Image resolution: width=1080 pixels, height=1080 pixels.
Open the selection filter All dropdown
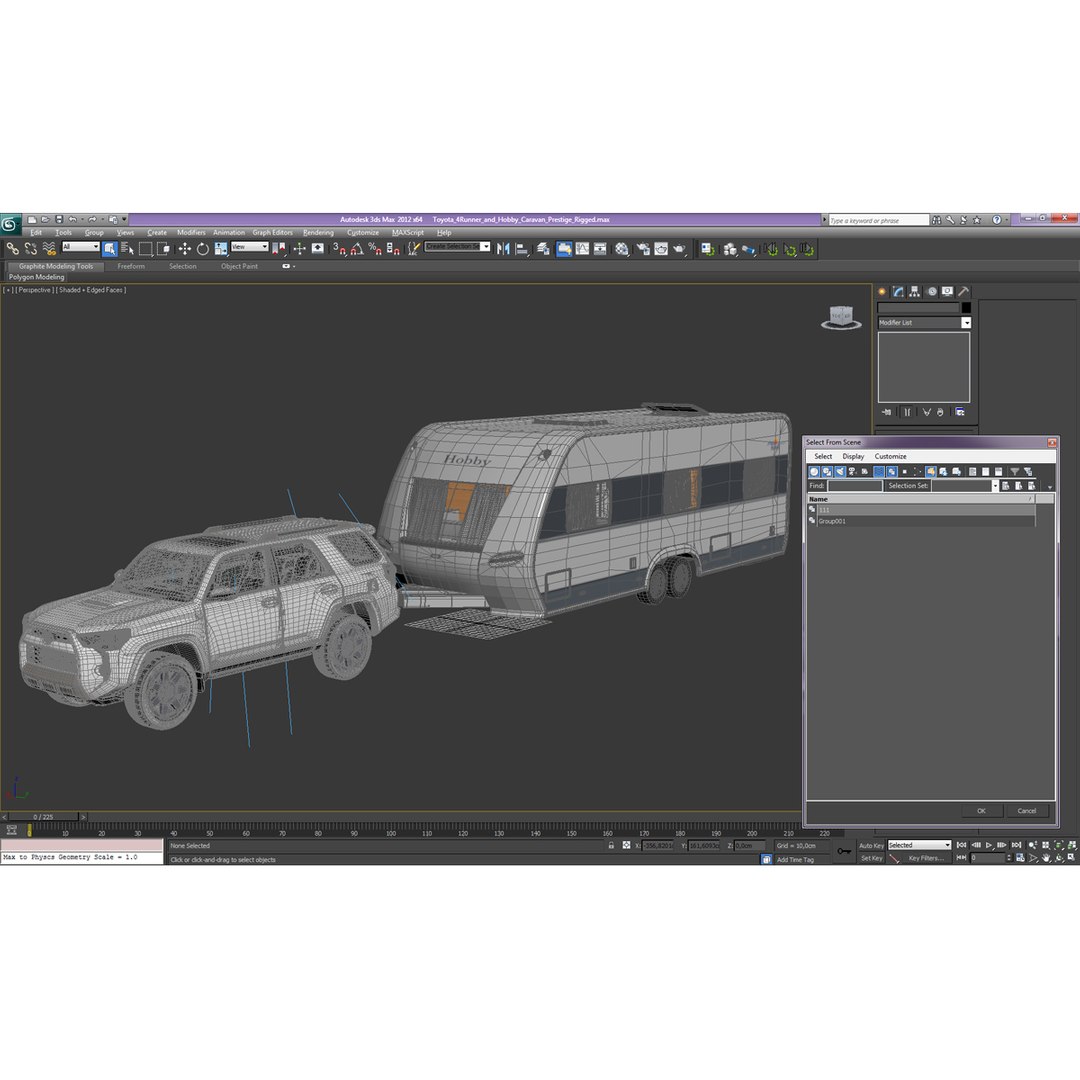81,247
